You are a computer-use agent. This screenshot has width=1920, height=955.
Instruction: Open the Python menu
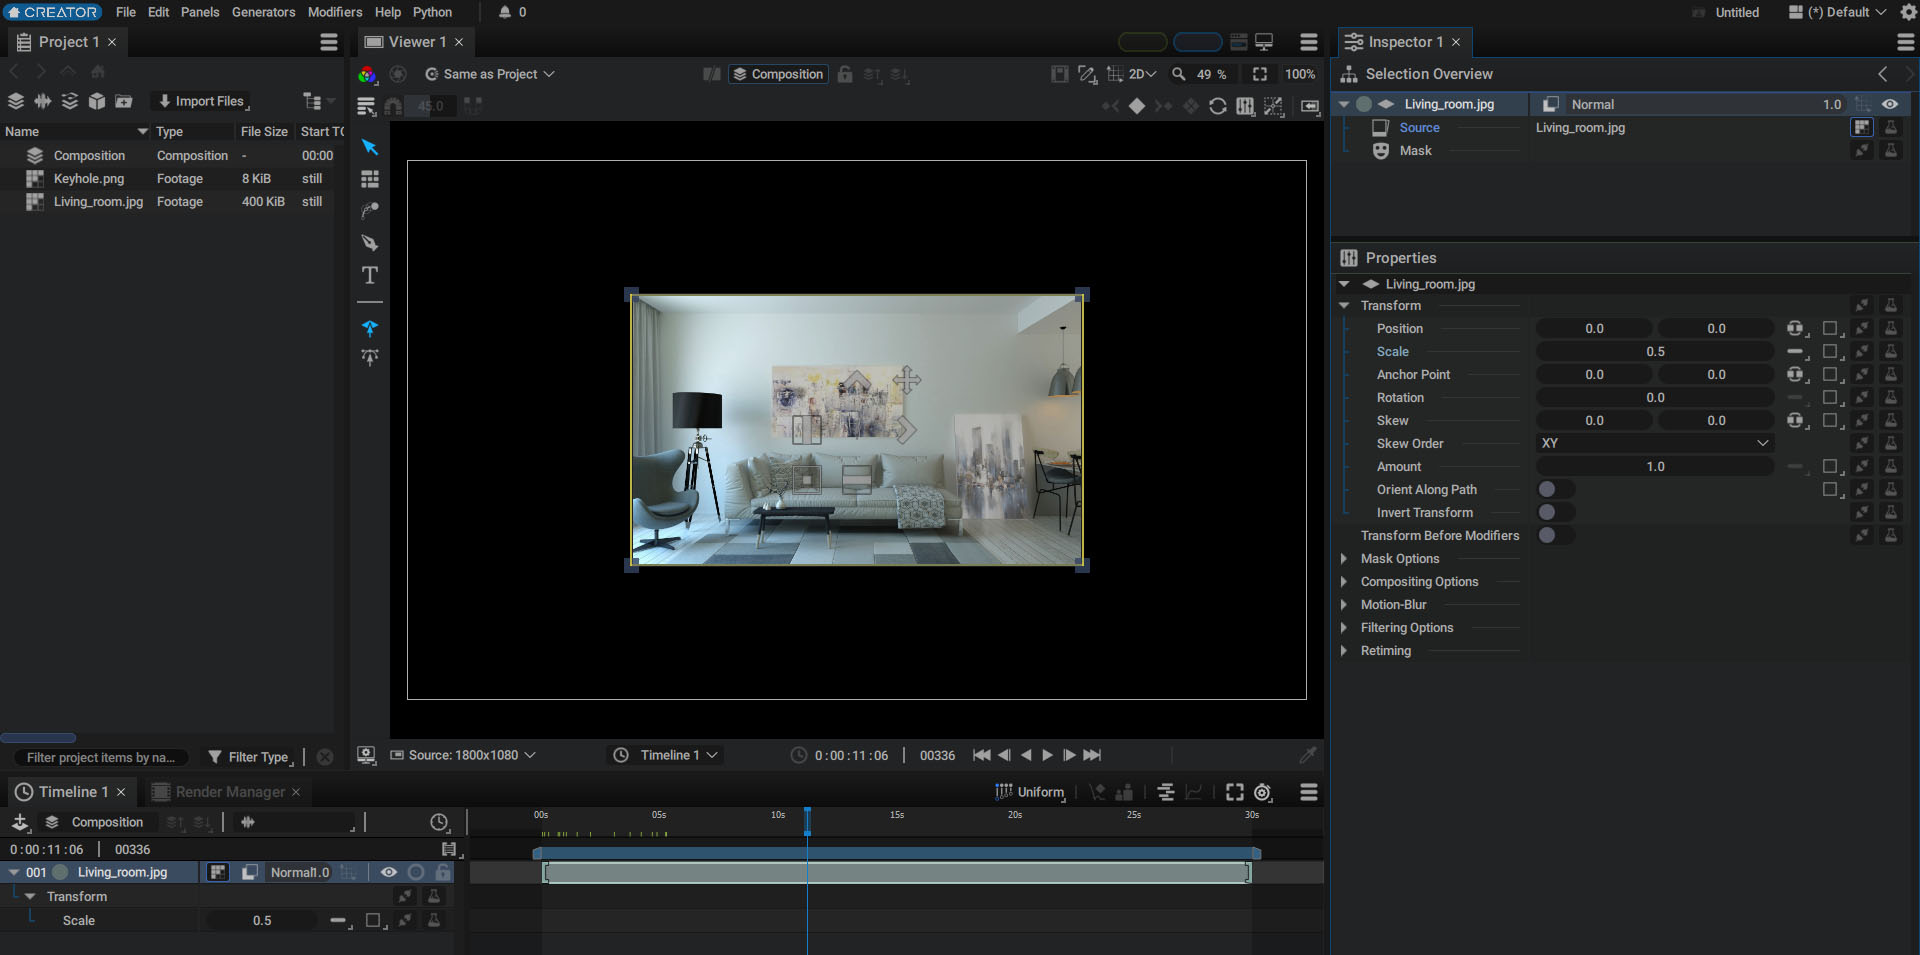433,12
